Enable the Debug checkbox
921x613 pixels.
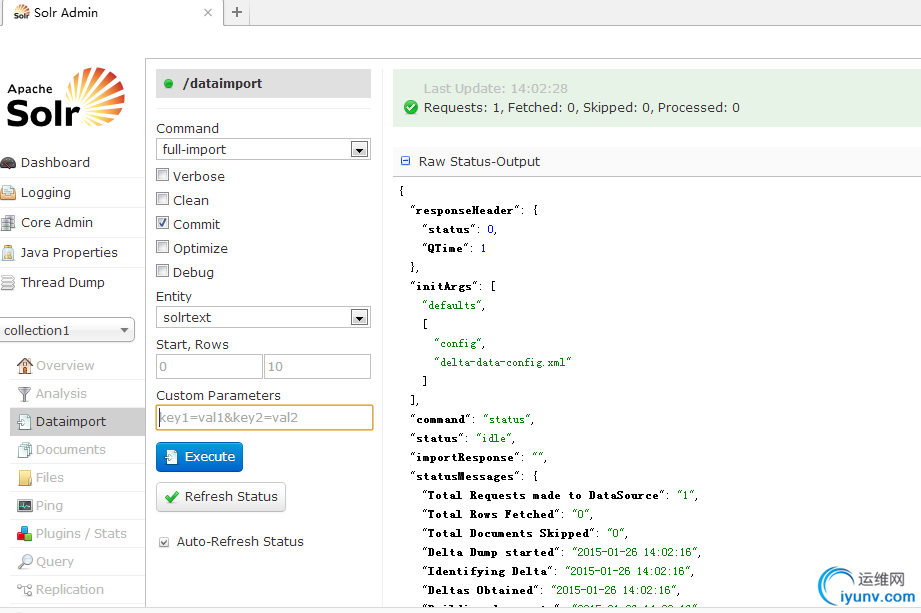[x=163, y=271]
